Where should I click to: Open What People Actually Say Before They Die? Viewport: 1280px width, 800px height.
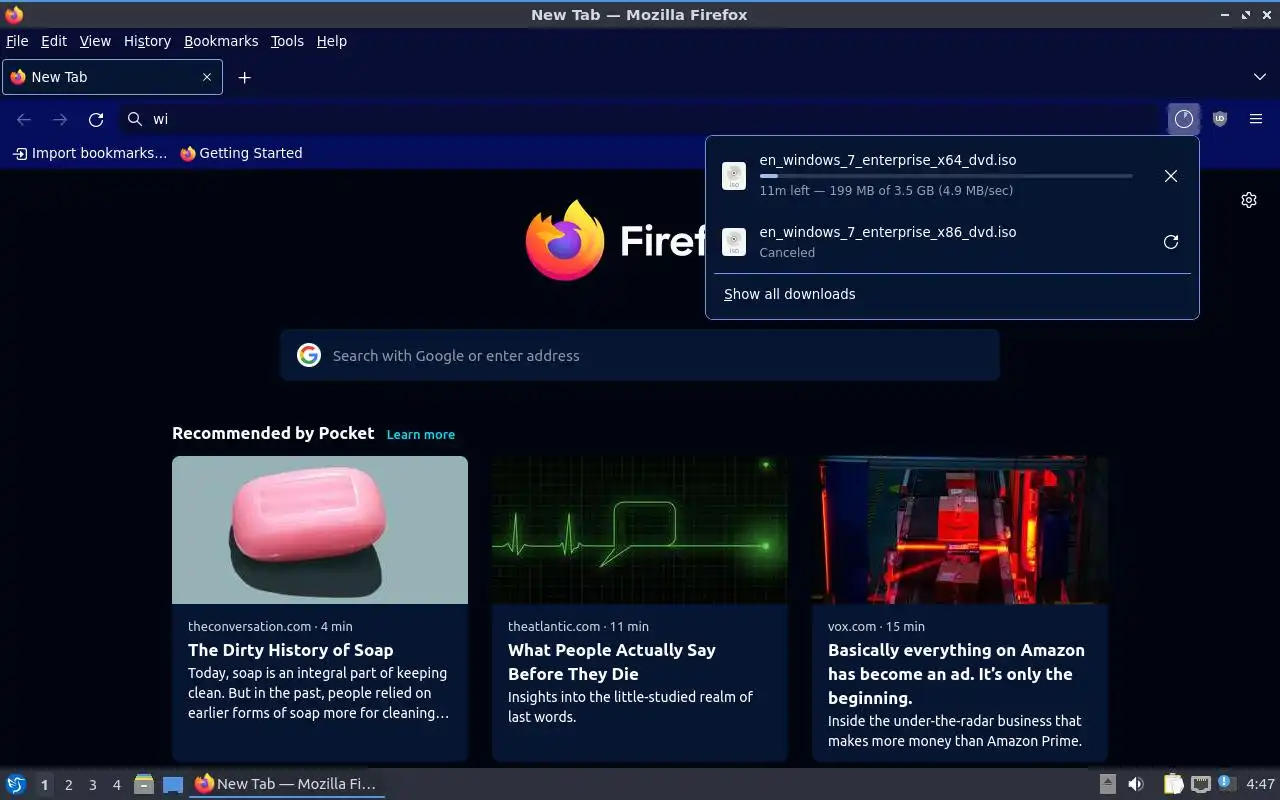click(612, 662)
